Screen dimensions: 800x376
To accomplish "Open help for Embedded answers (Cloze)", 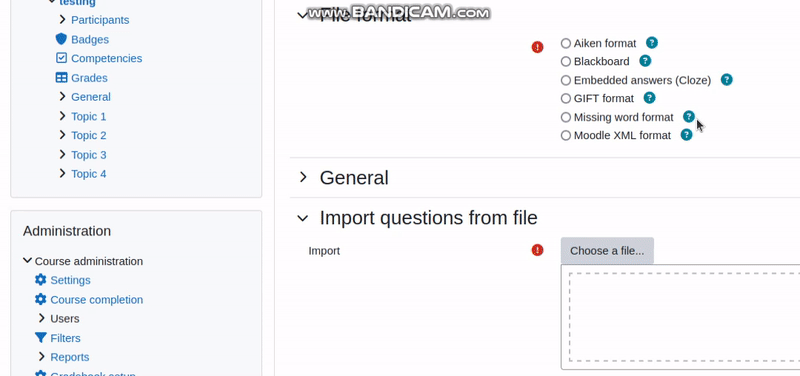I will (727, 80).
